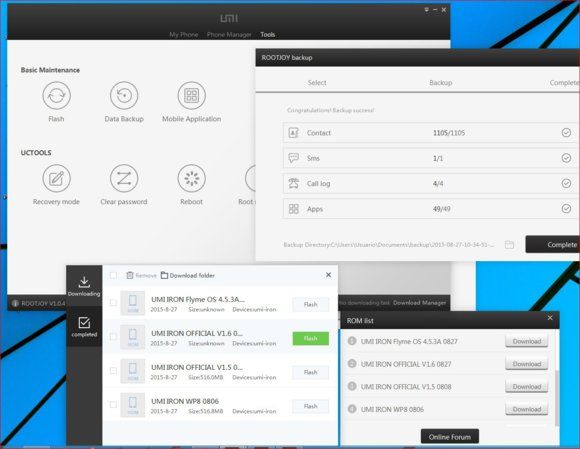Download UMI IRON Flyme OS 4.5.3A 0827

click(527, 341)
